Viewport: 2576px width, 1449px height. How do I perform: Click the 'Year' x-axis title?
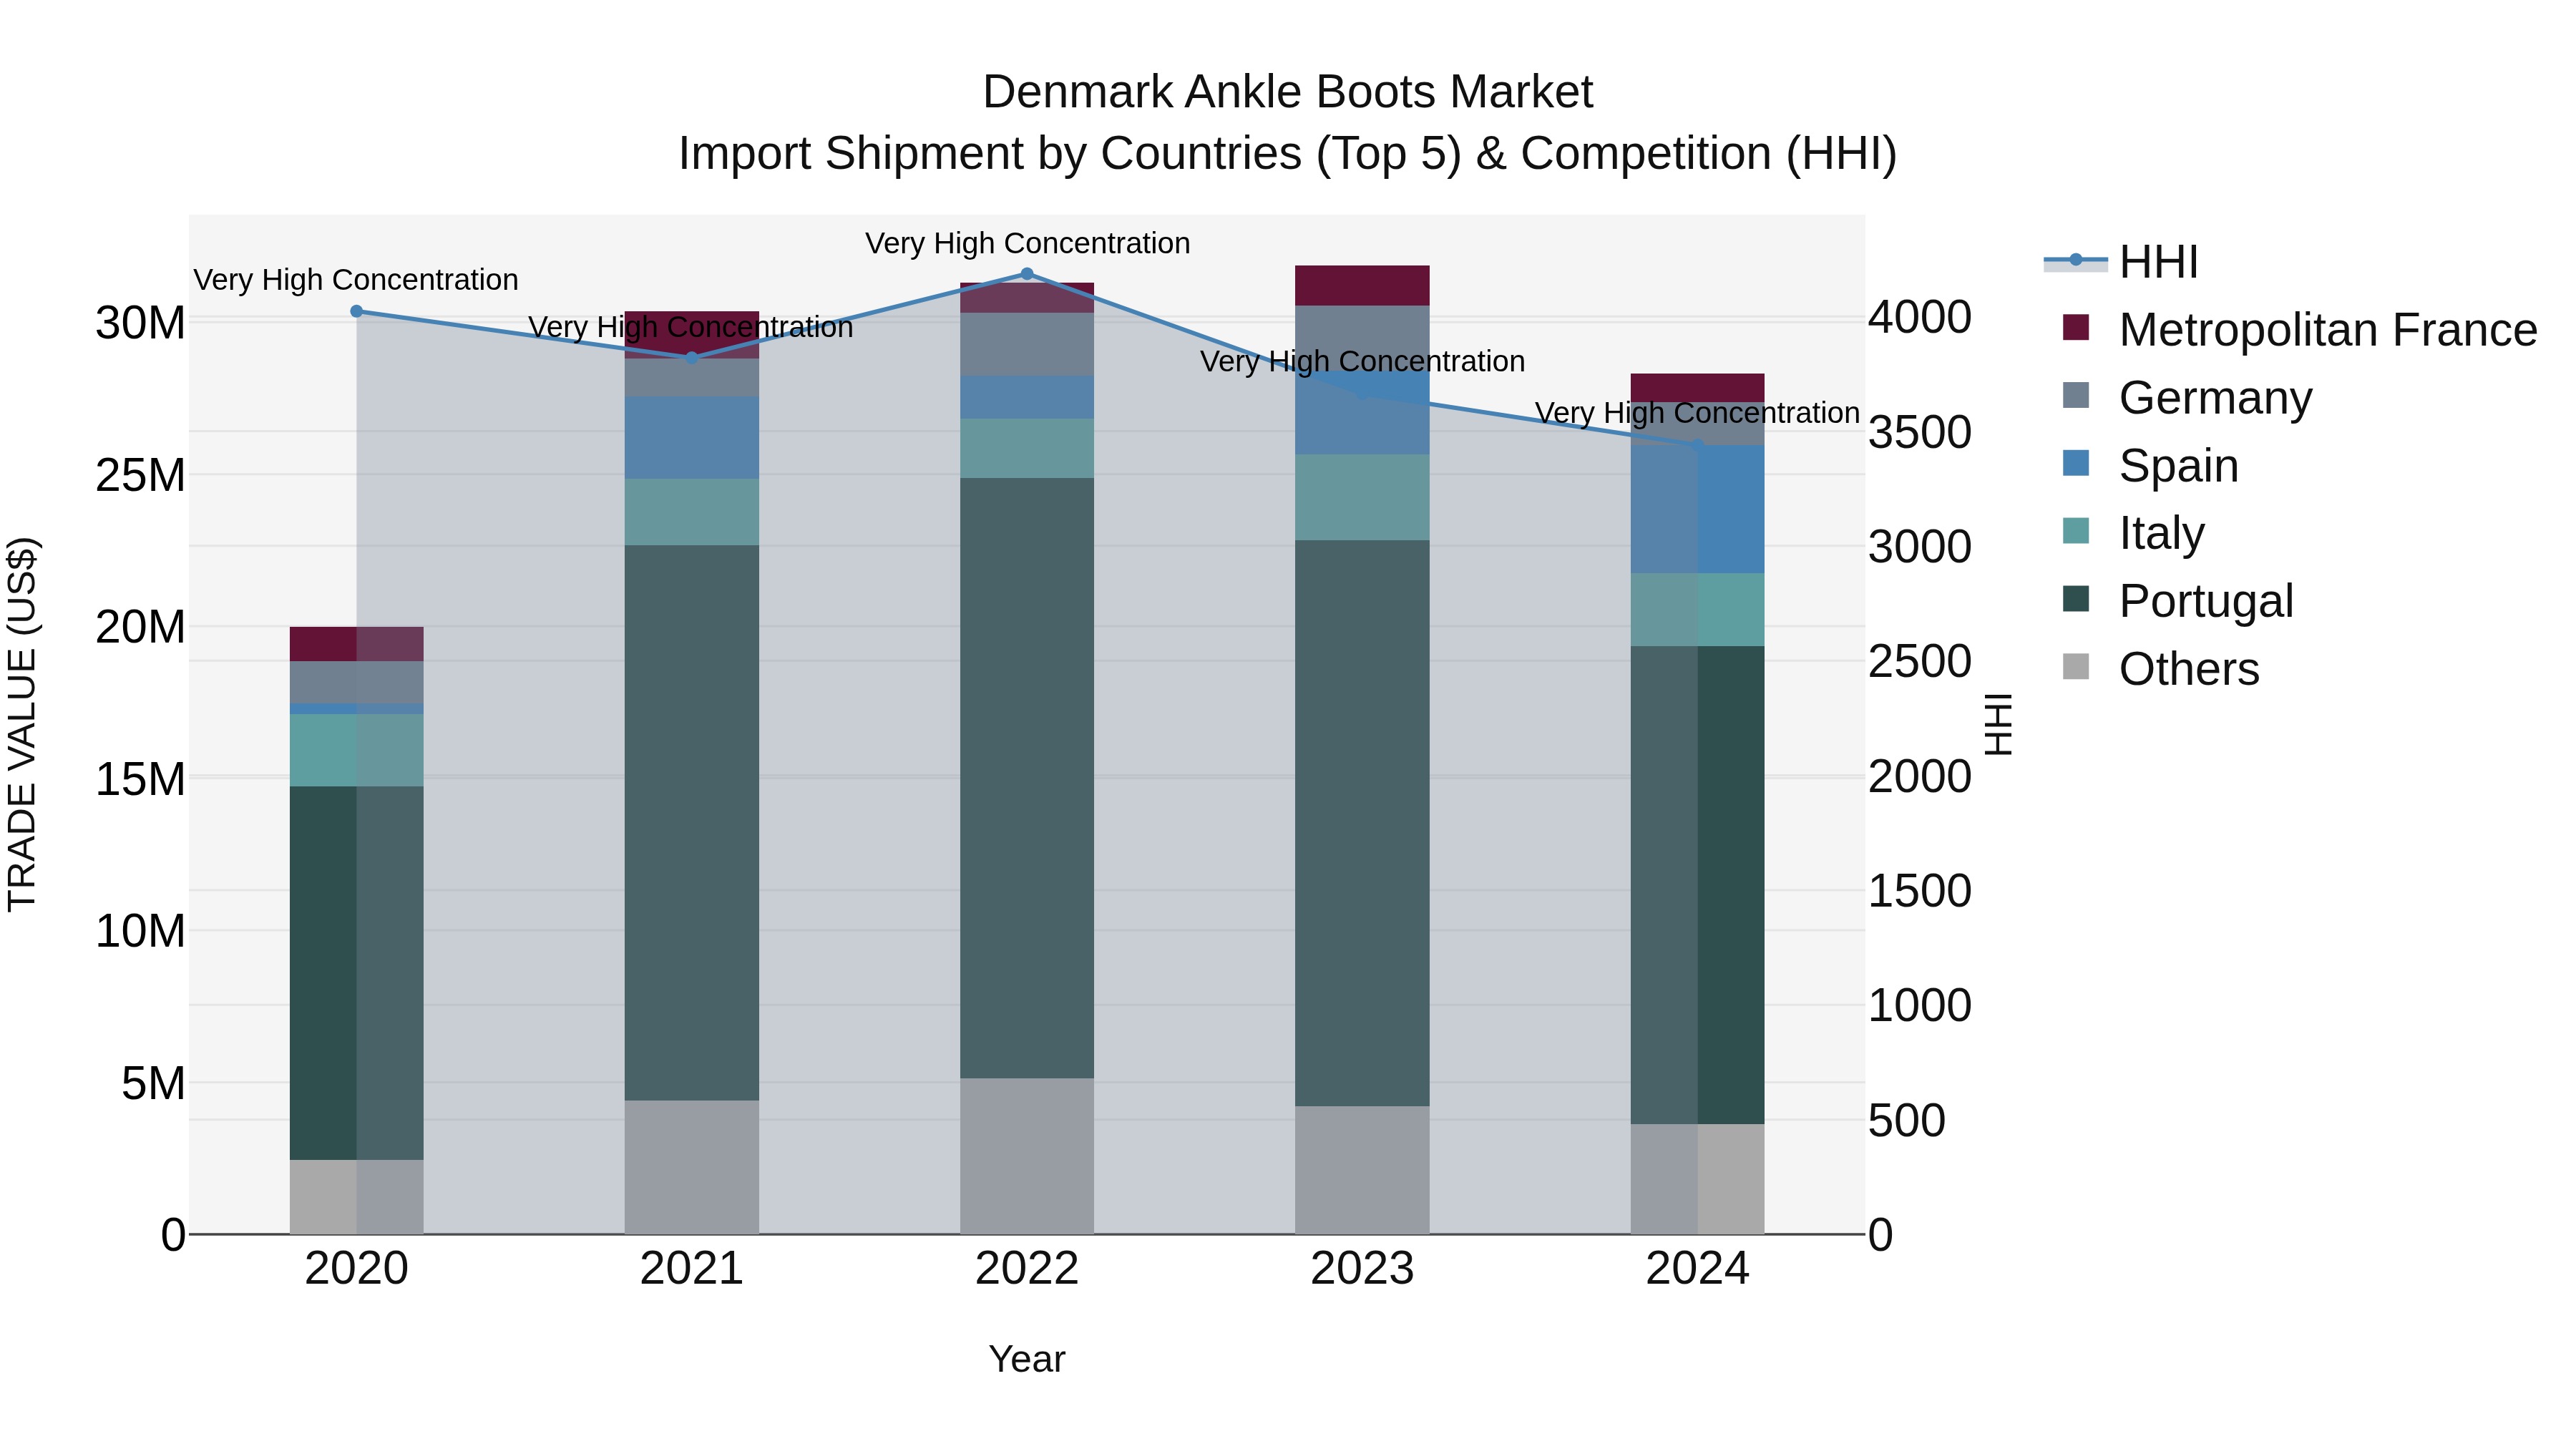[x=1027, y=1360]
